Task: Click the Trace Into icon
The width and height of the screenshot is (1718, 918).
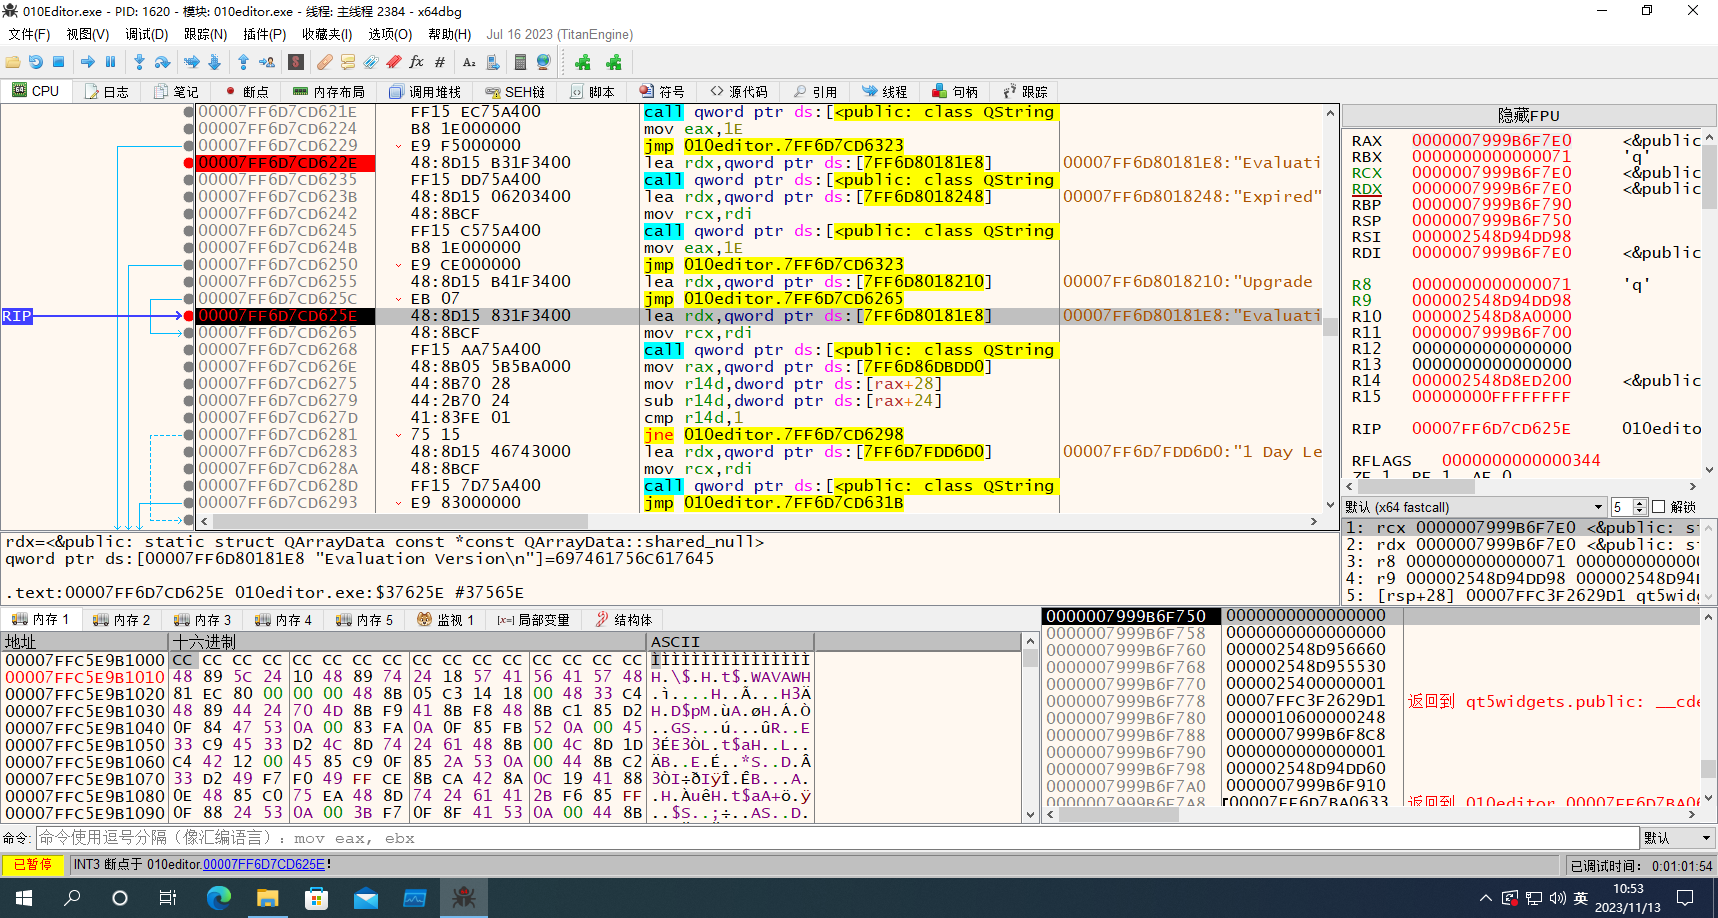Action: click(191, 62)
